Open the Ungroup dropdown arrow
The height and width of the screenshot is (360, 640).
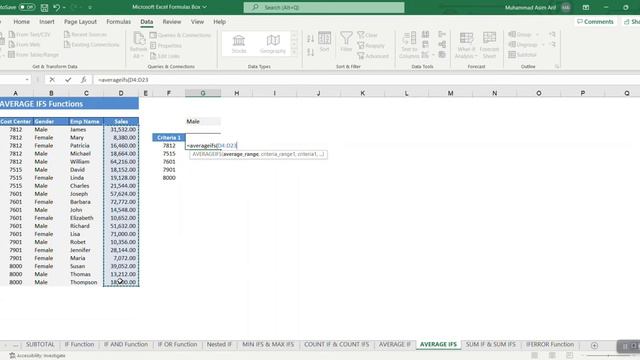pos(543,44)
